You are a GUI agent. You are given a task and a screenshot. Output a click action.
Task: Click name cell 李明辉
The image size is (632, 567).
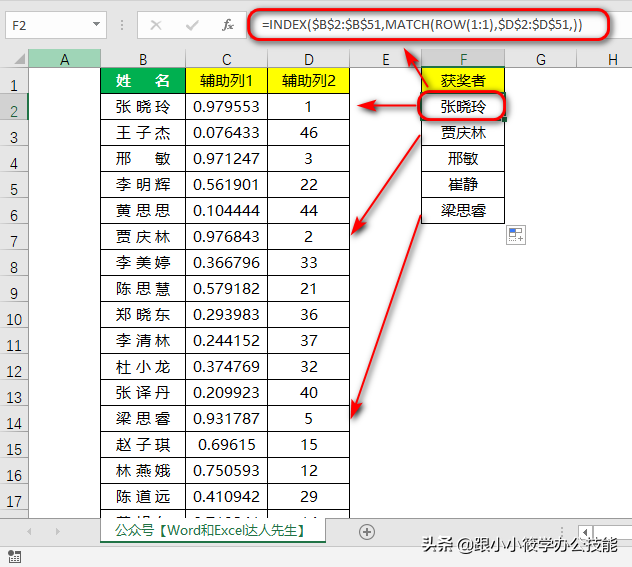[143, 185]
